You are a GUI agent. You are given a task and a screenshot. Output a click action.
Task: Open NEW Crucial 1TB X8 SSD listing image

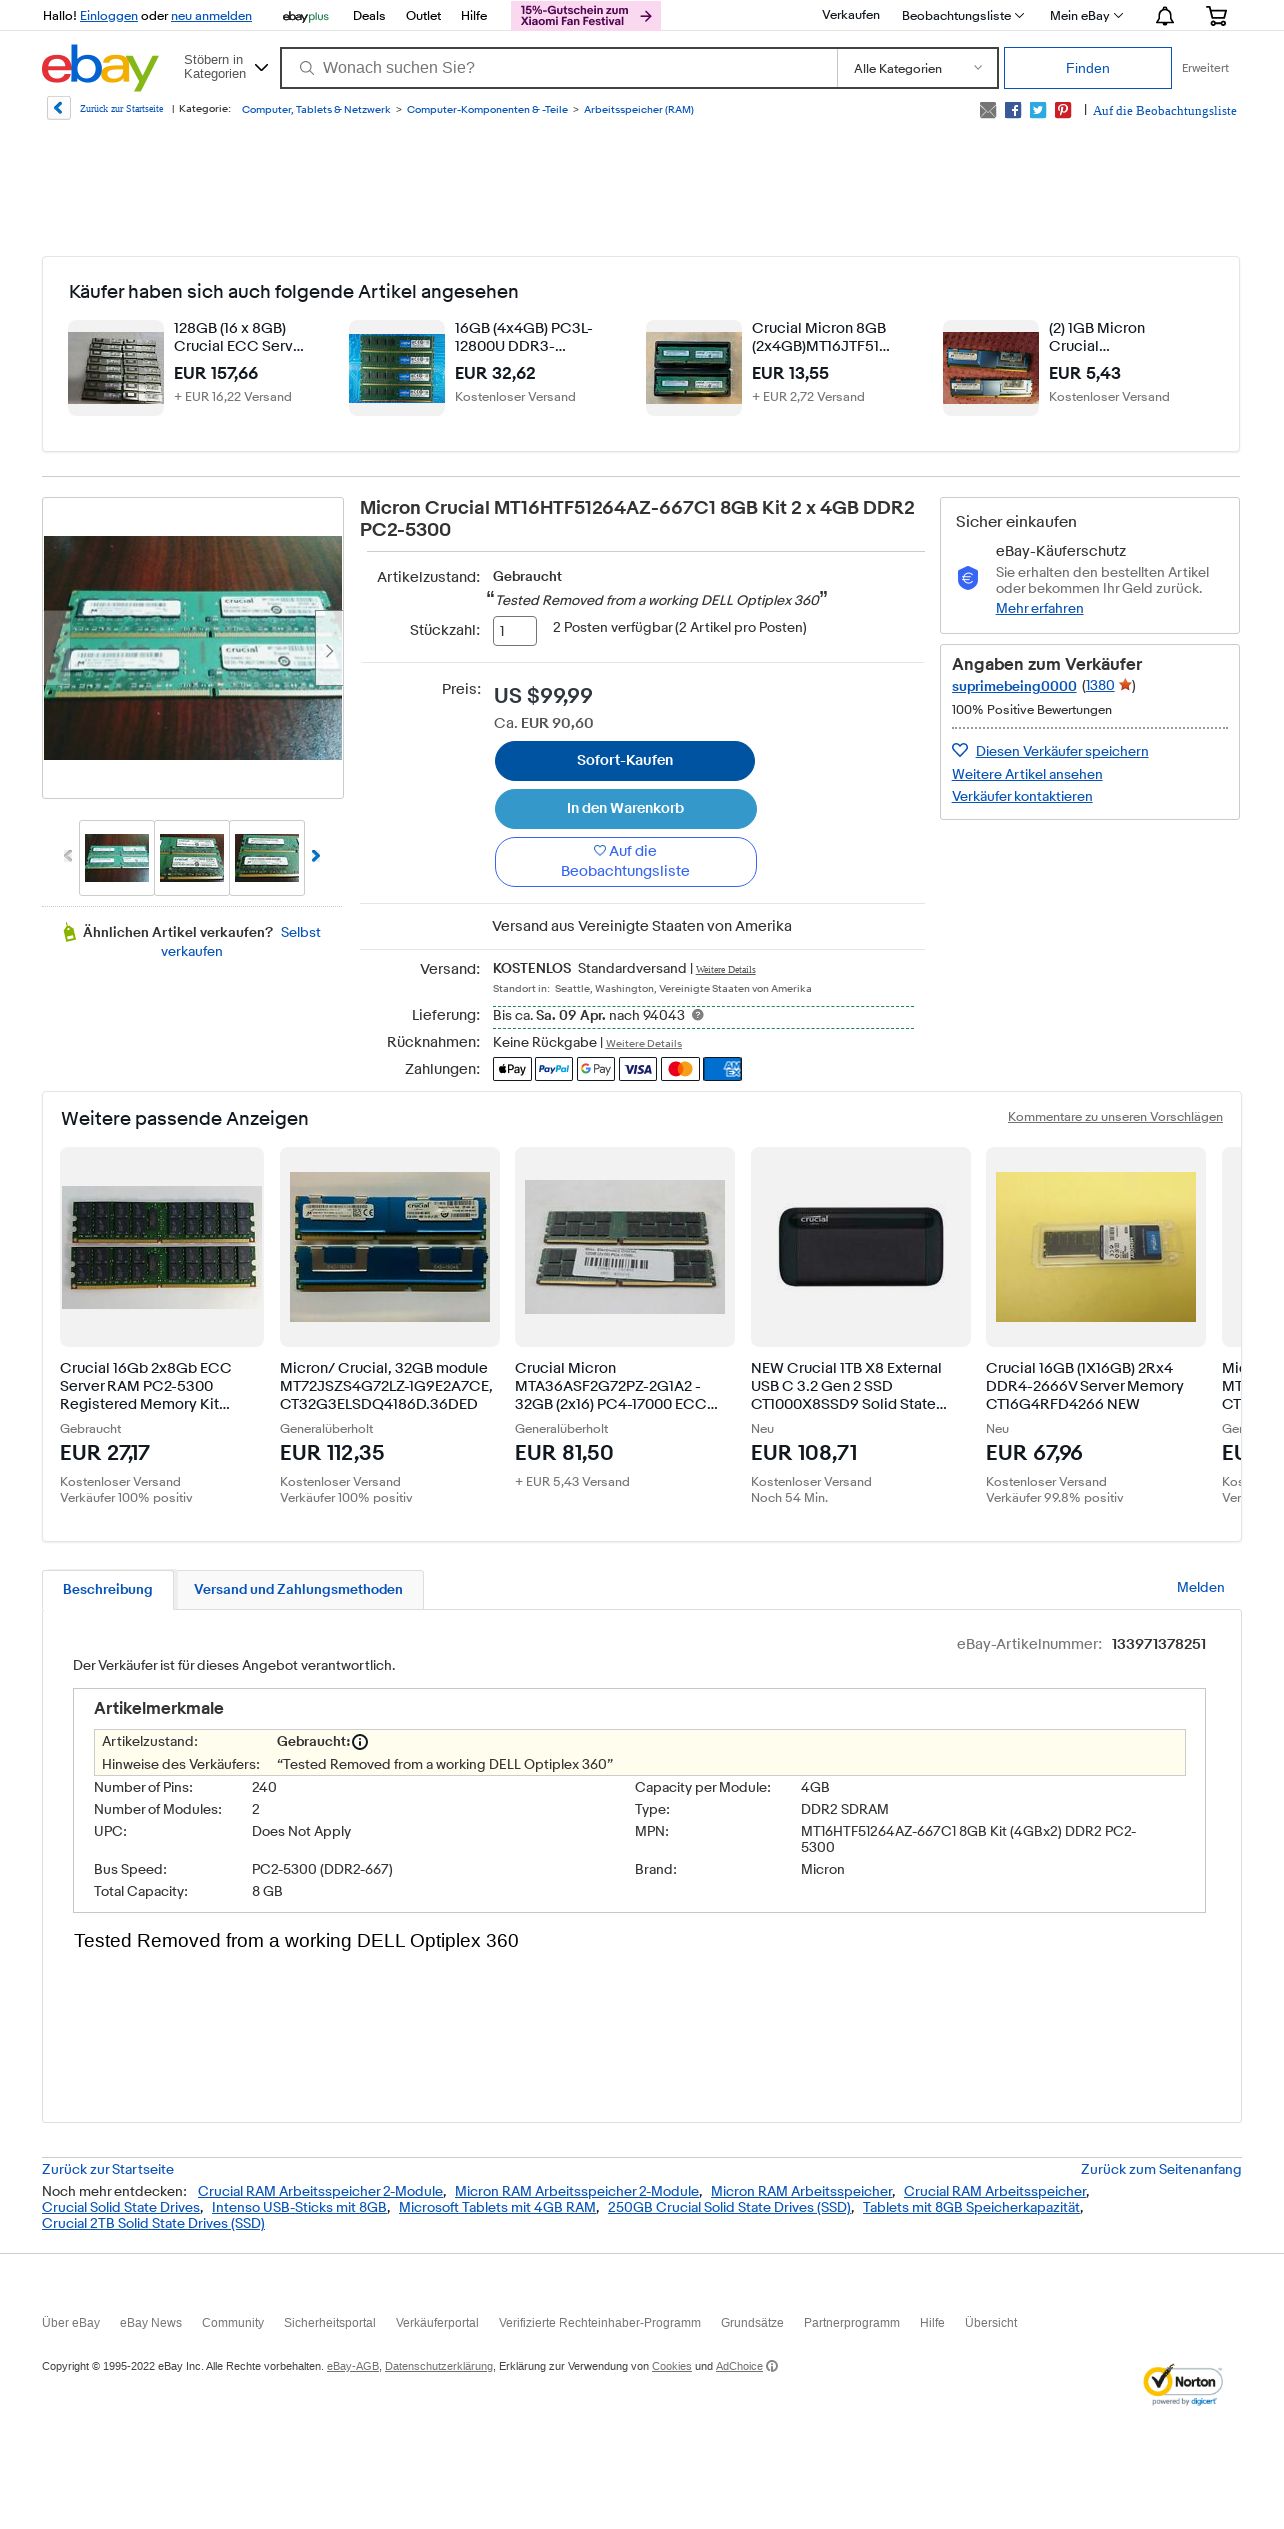point(861,1247)
